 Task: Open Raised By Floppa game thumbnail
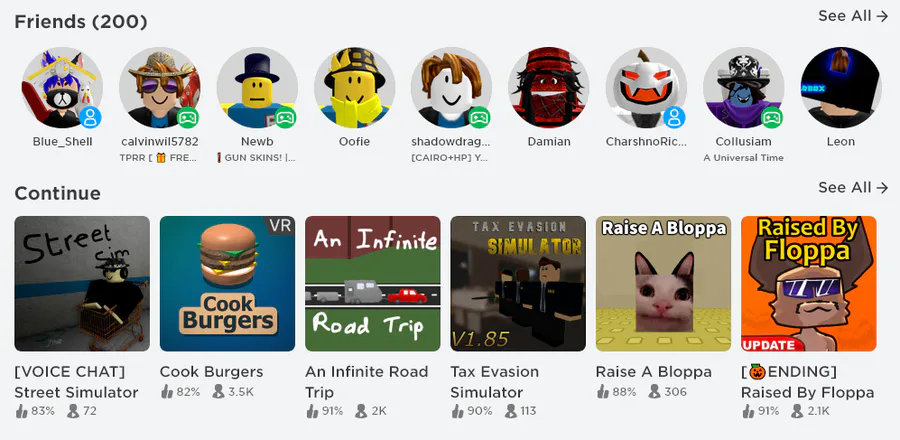point(809,283)
